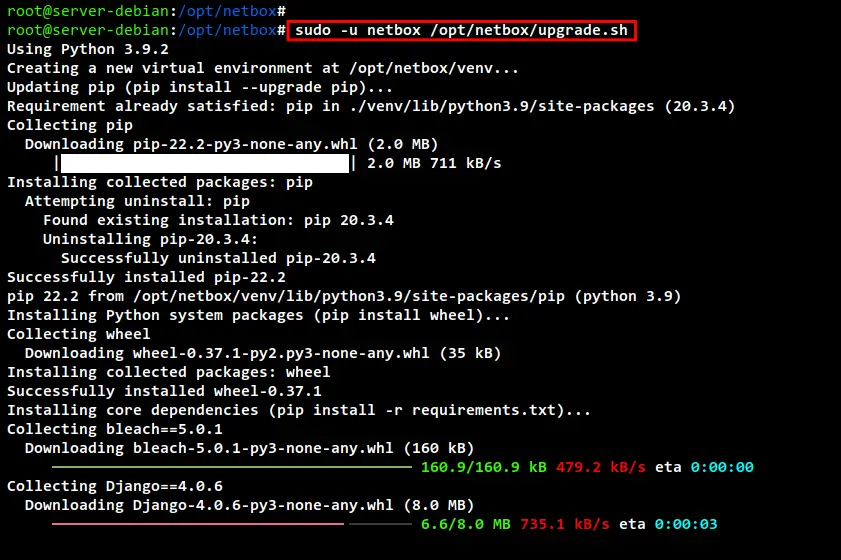Image resolution: width=841 pixels, height=560 pixels.
Task: Click the red Django download progress bar
Action: coord(198,524)
